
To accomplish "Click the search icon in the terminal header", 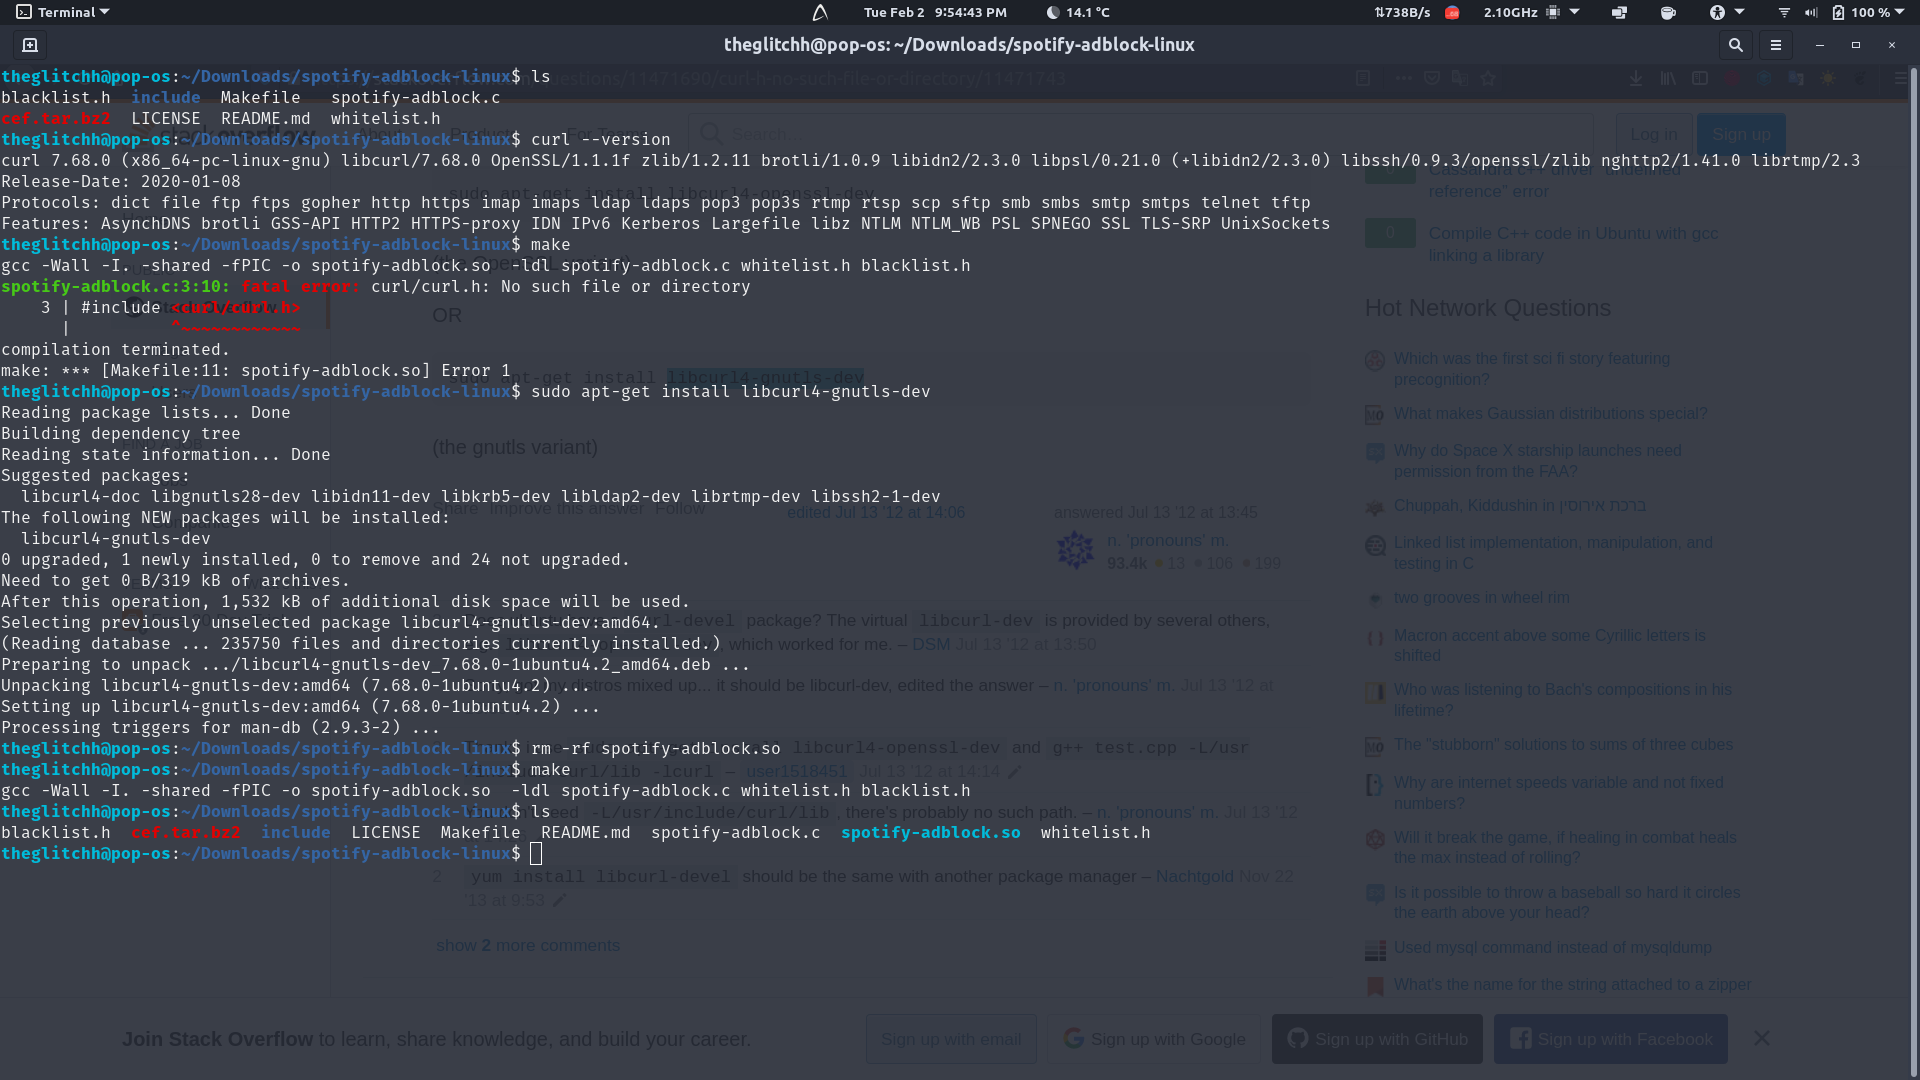I will click(x=1736, y=45).
